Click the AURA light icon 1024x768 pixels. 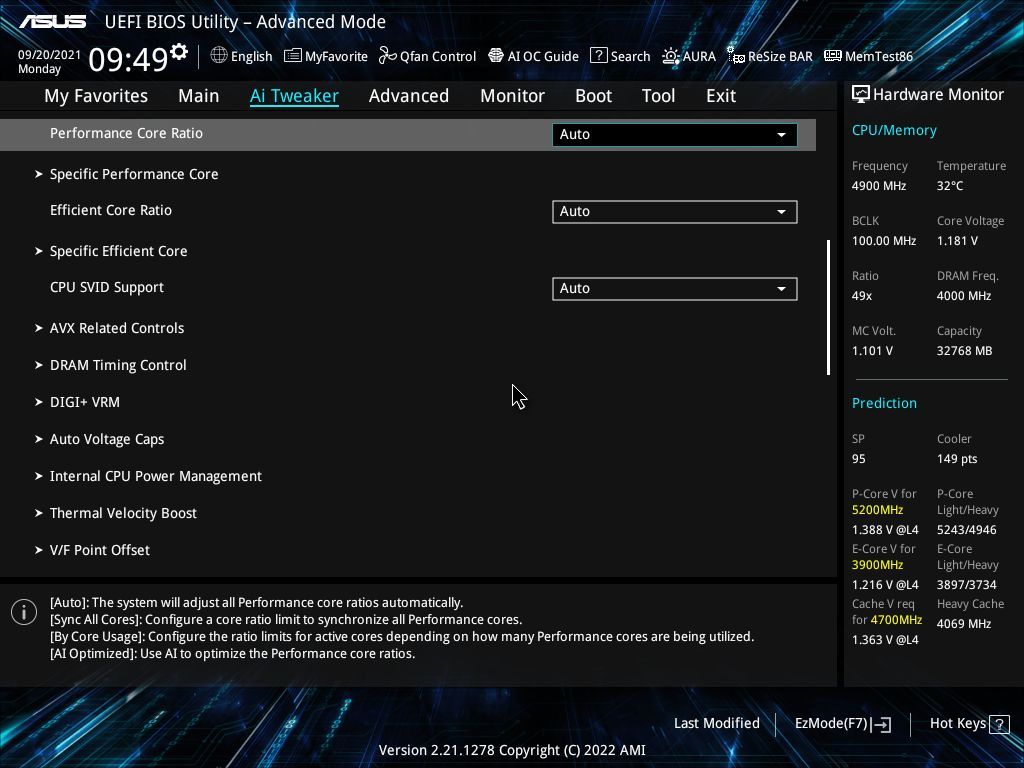pyautogui.click(x=671, y=56)
